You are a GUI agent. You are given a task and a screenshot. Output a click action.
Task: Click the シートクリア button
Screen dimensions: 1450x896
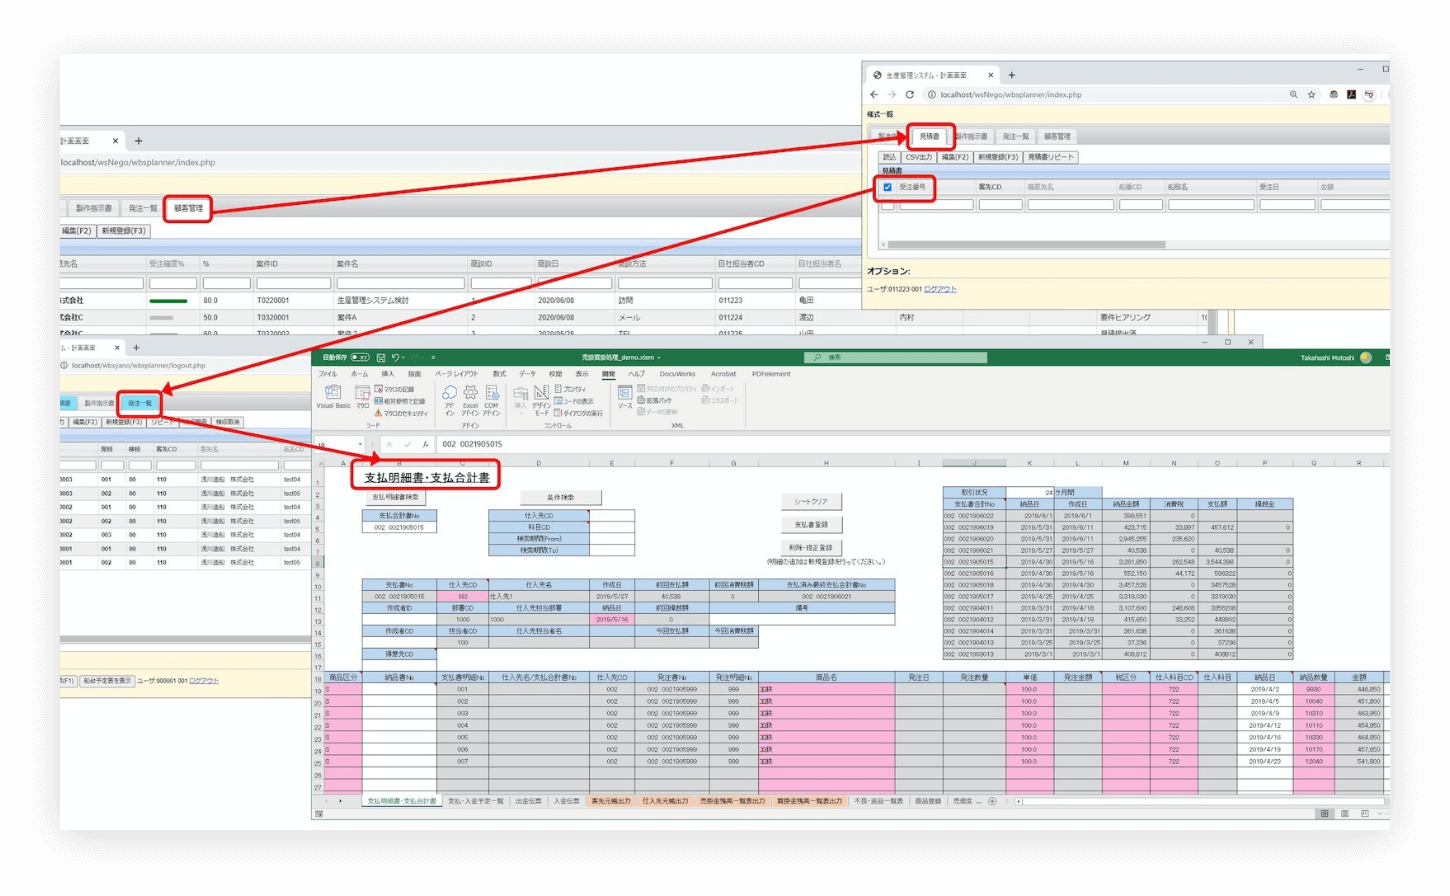tap(811, 501)
